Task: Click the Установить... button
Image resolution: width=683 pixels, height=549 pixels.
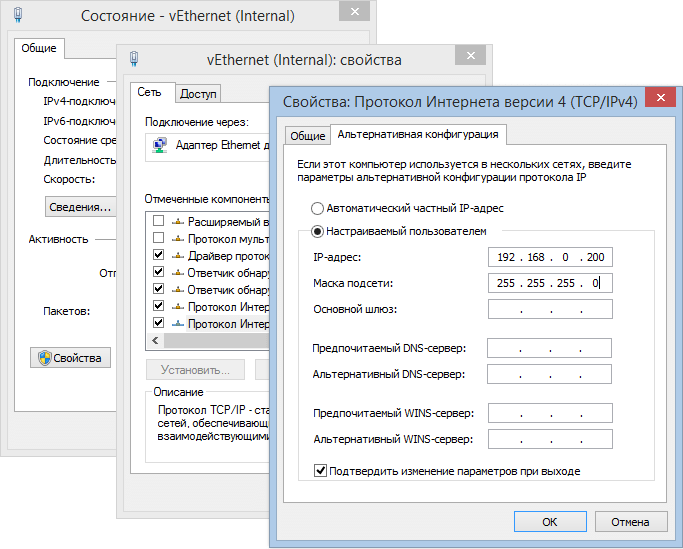Action: pos(195,370)
